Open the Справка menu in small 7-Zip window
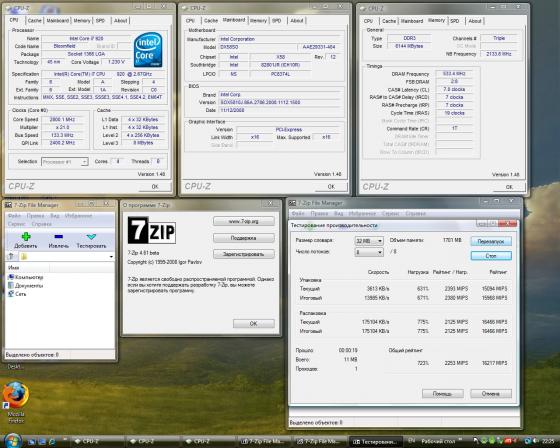This screenshot has width=560, height=448. pos(41,224)
